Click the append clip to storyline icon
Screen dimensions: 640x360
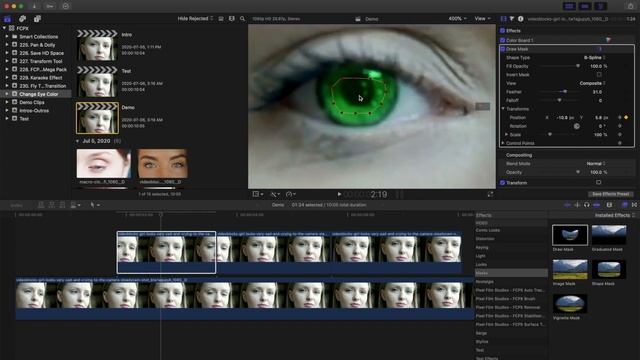tap(62, 205)
